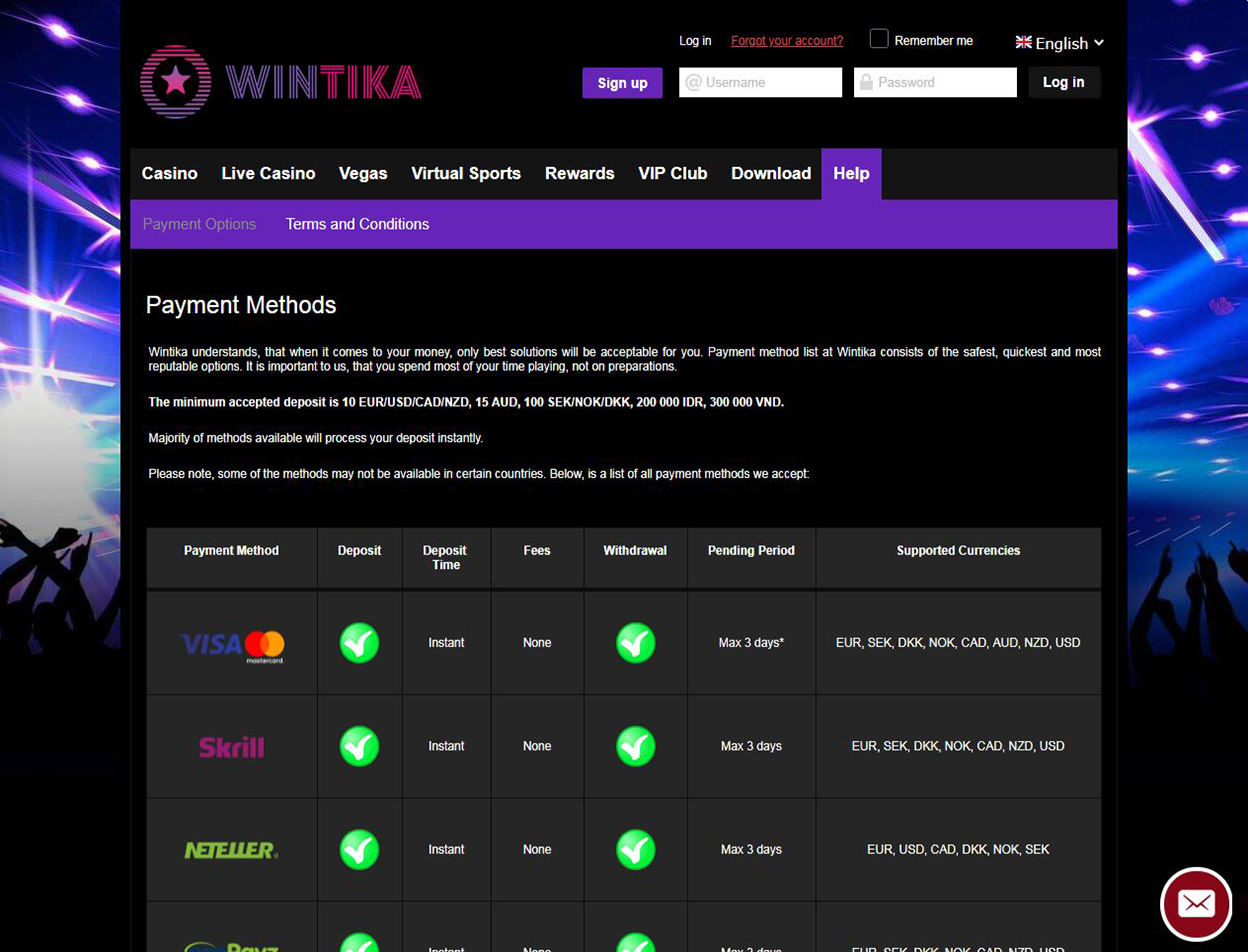Click Skrill row 'Max 3 days' cell
The height and width of the screenshot is (952, 1248).
click(x=751, y=746)
